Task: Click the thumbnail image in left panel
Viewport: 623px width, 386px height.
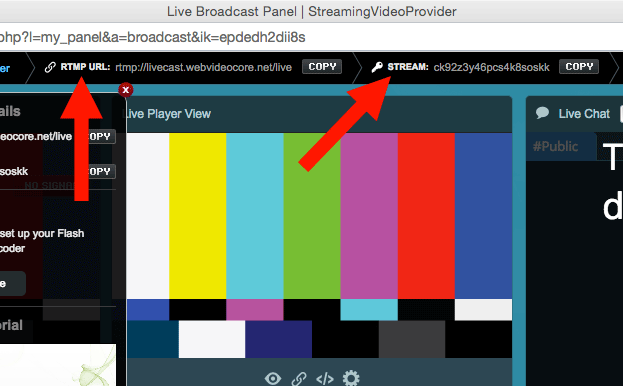Action: 58,365
